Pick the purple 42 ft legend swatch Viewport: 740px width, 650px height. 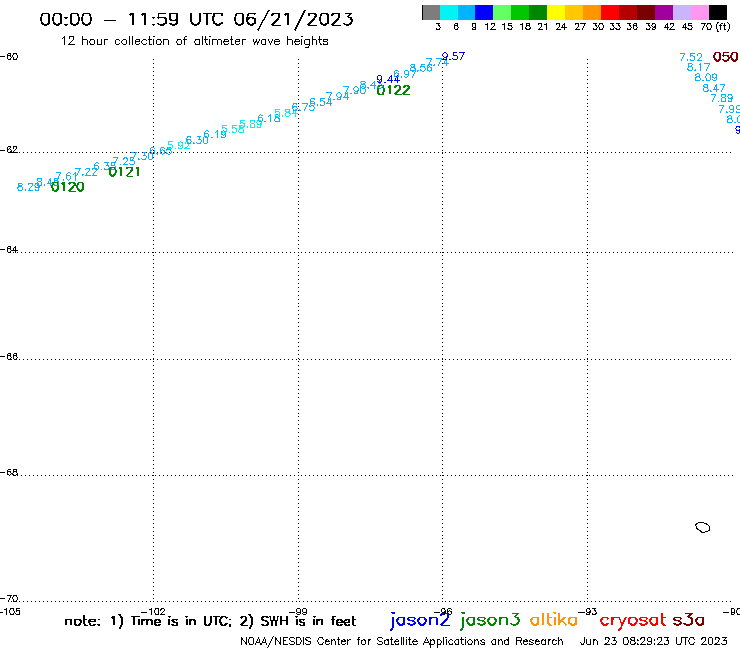click(664, 12)
